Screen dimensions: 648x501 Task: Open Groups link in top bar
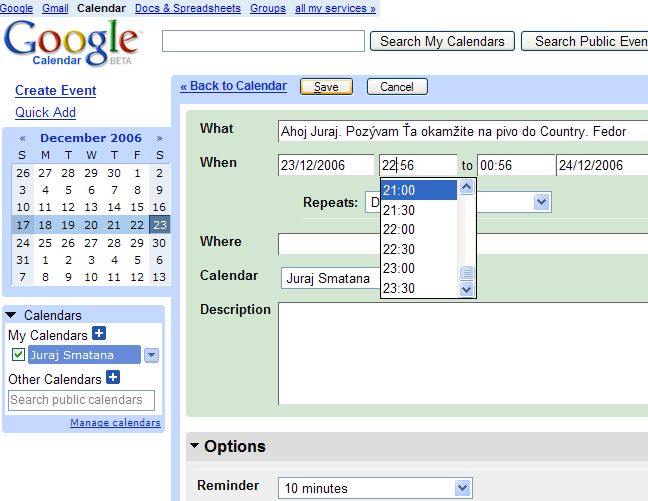click(268, 8)
